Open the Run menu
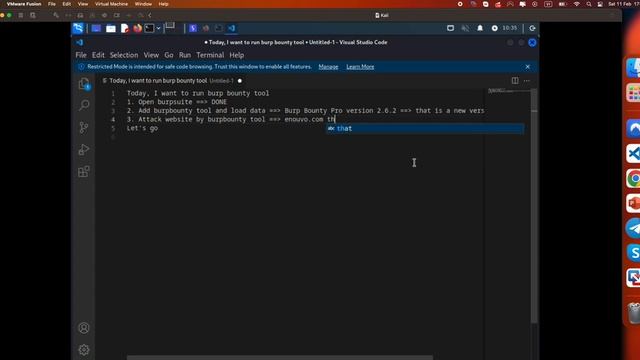Viewport: 640px width, 360px height. tap(185, 55)
